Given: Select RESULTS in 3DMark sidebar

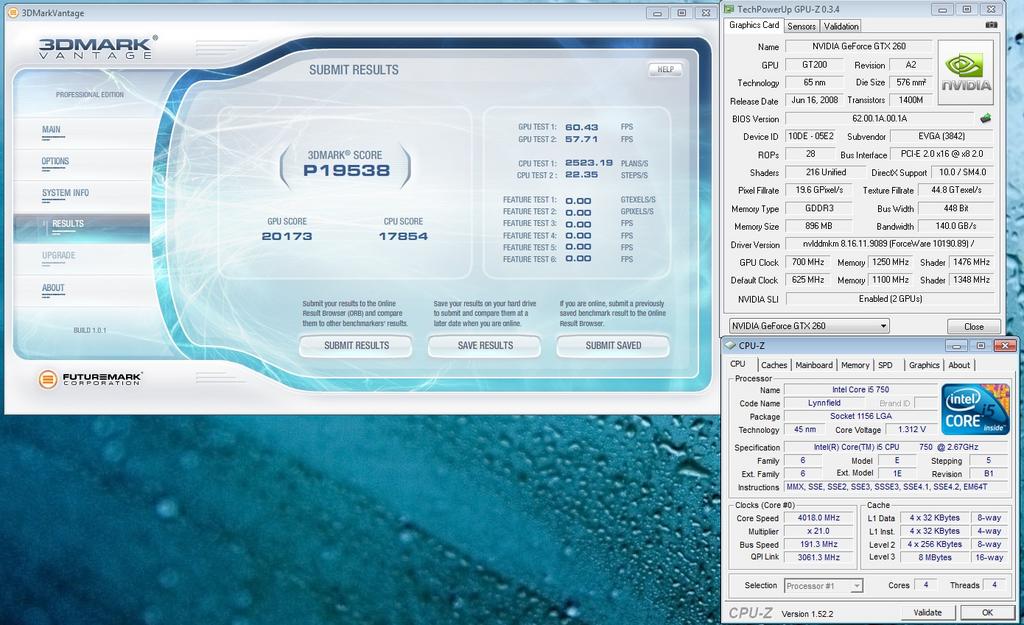Looking at the screenshot, I should pos(81,227).
